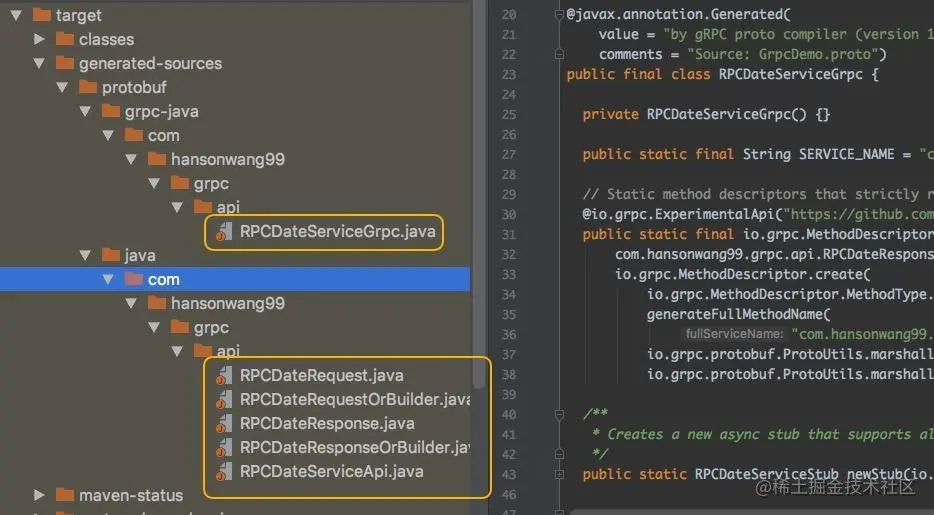Click the maven-status folder icon

64,495
